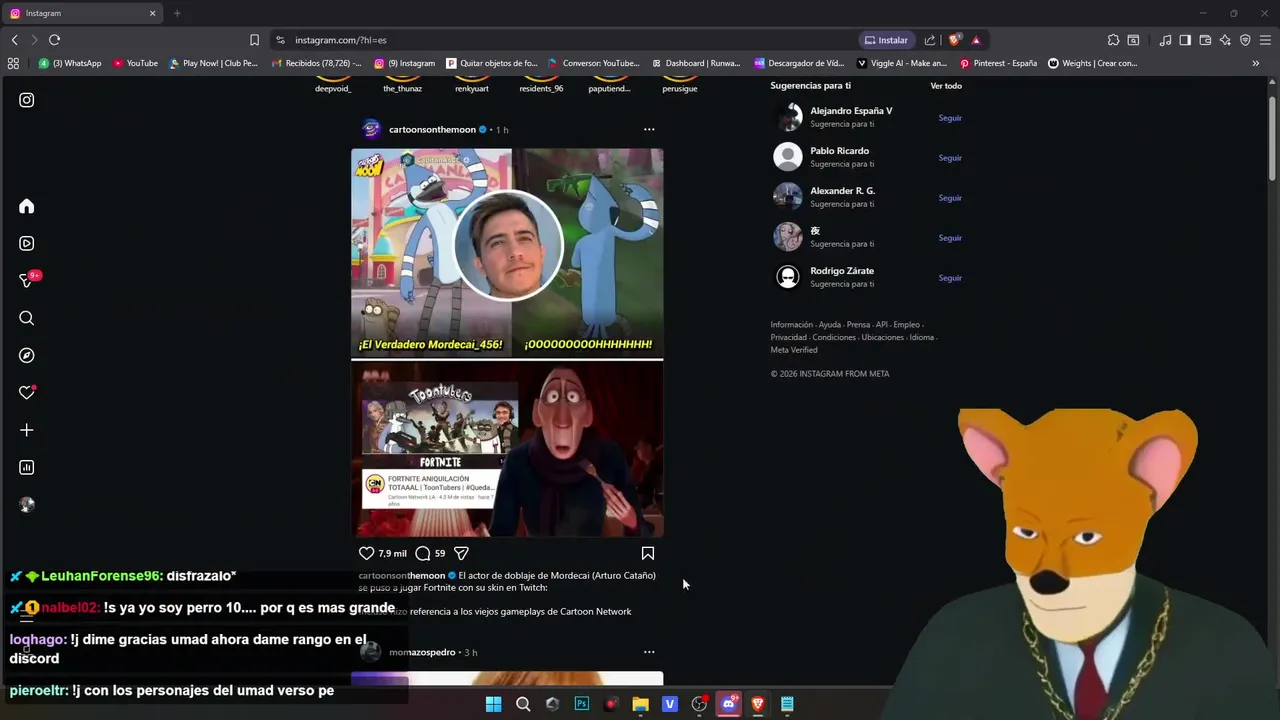Open Reels in the Instagram sidebar

(x=27, y=243)
